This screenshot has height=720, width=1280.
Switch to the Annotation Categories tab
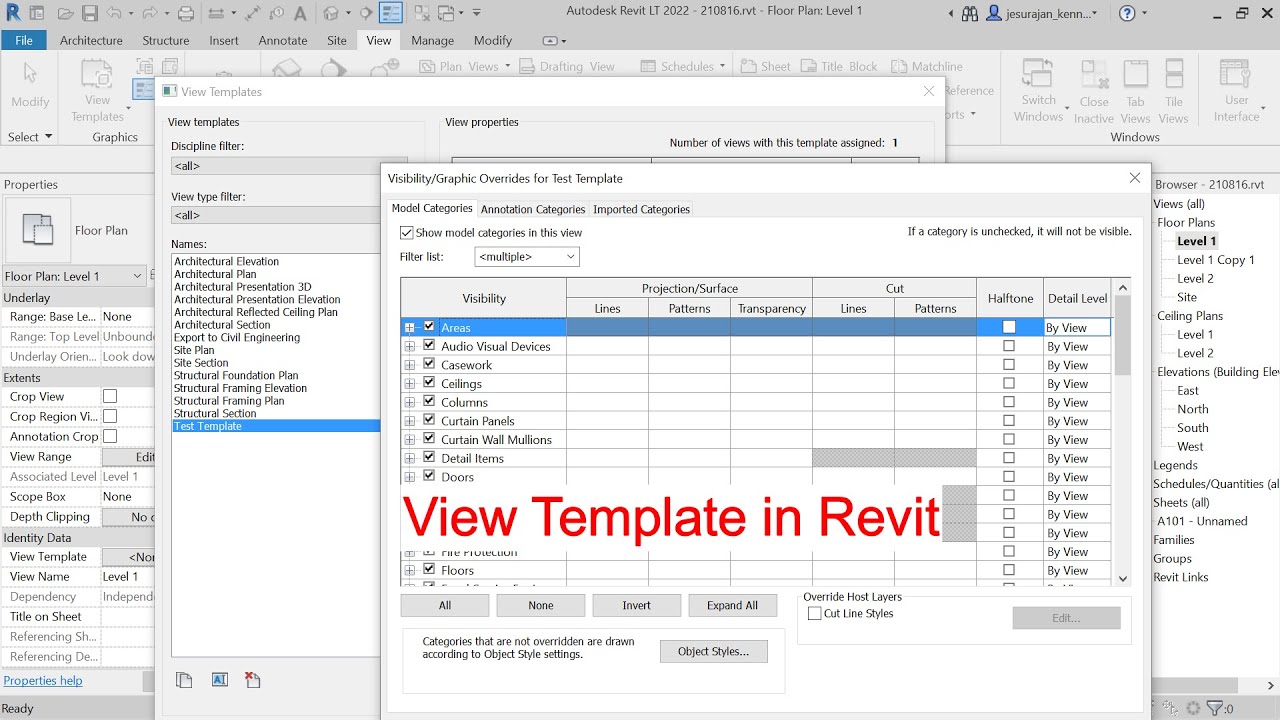click(532, 209)
